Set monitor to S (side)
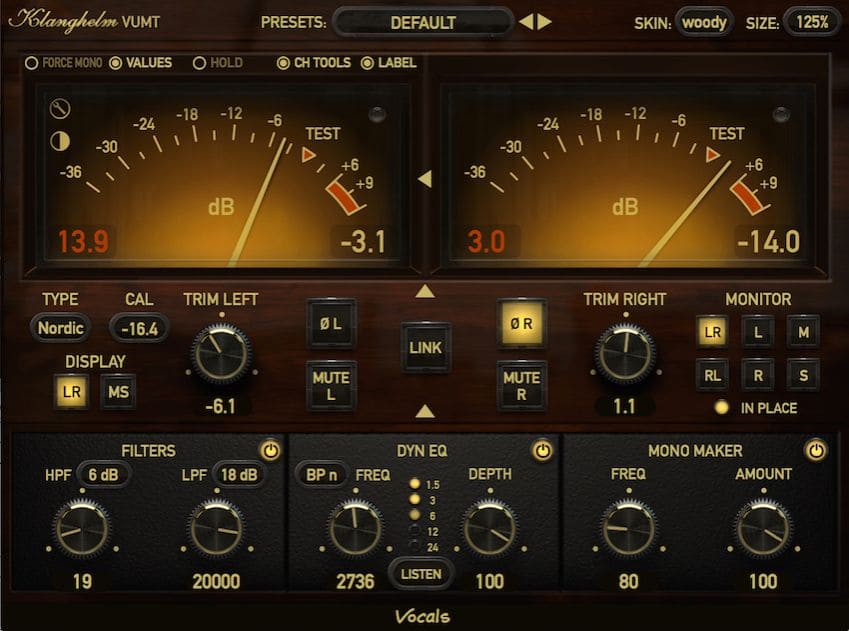849x631 pixels. [803, 375]
